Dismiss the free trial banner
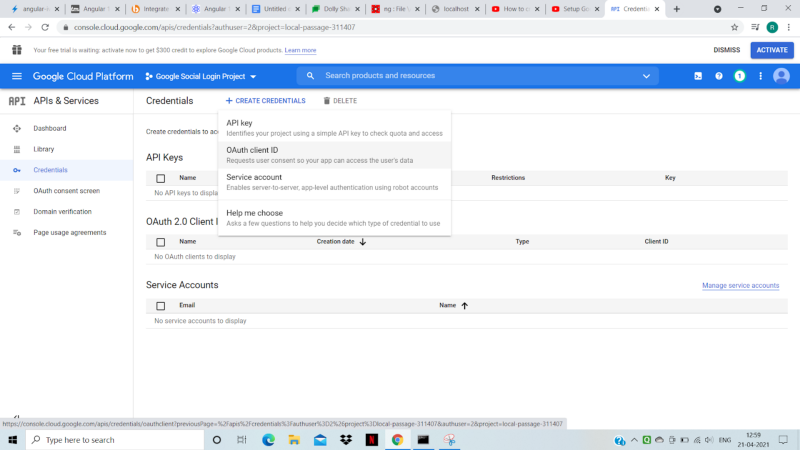The width and height of the screenshot is (800, 450). click(x=727, y=50)
